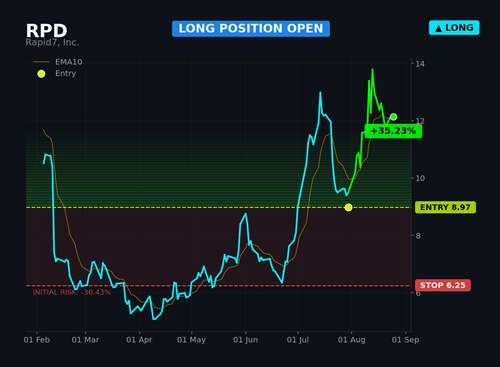Click the 01 Jun date axis label
The width and height of the screenshot is (500, 367).
pos(246,340)
